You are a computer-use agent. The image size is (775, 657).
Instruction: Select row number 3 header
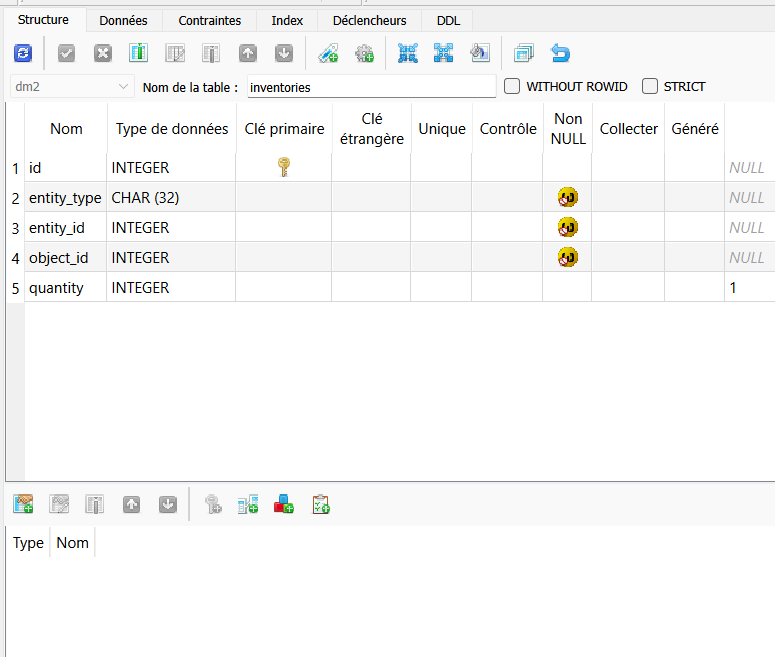(15, 228)
